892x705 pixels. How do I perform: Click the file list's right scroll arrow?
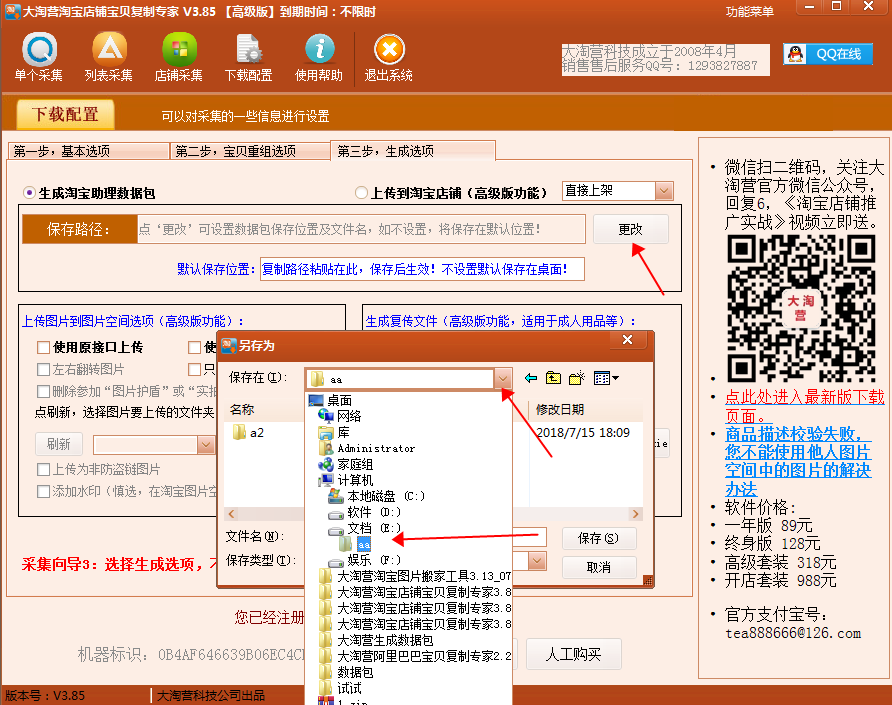pyautogui.click(x=635, y=514)
